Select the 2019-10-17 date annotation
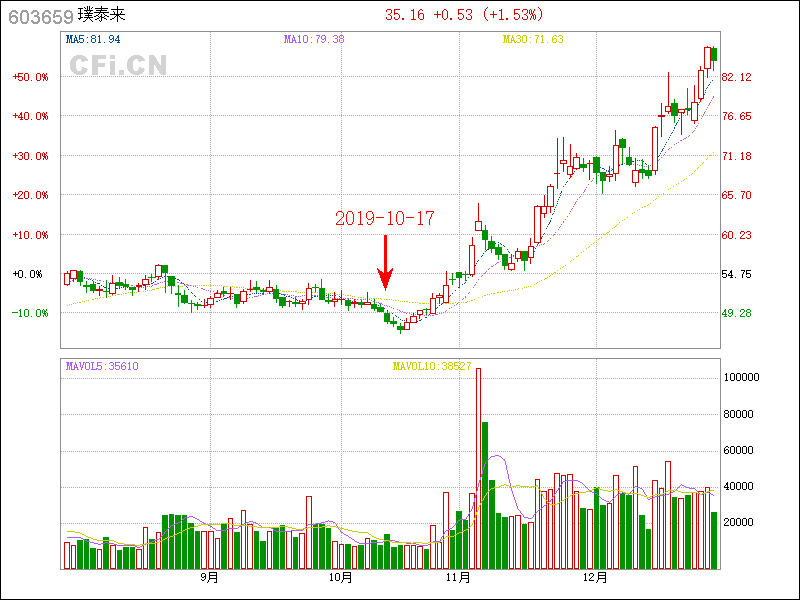Screen dimensions: 800x600 pyautogui.click(x=385, y=218)
